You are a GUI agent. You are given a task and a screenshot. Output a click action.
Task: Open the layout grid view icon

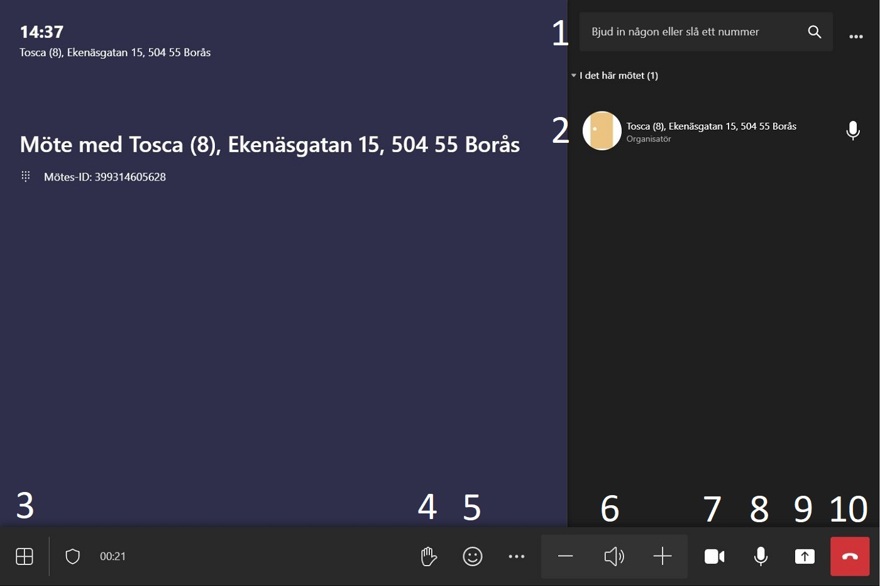coord(25,556)
